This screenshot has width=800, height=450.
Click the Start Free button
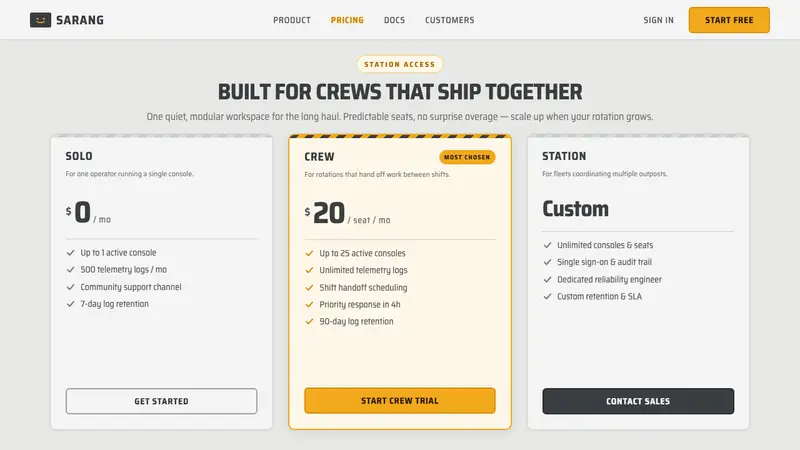click(729, 20)
